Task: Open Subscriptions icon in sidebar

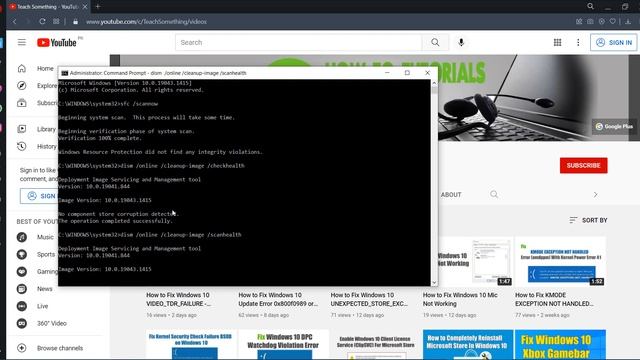Action: [22, 103]
